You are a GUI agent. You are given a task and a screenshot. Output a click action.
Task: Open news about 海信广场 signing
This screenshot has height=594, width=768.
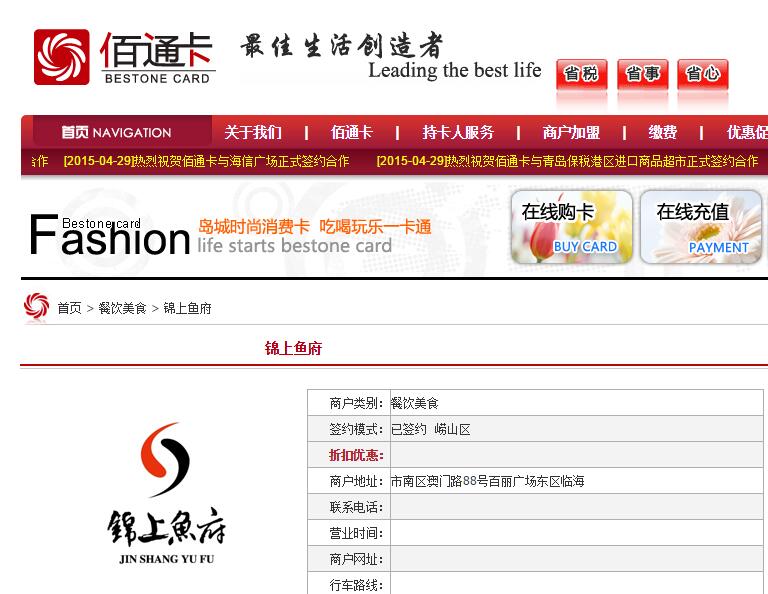(206, 161)
